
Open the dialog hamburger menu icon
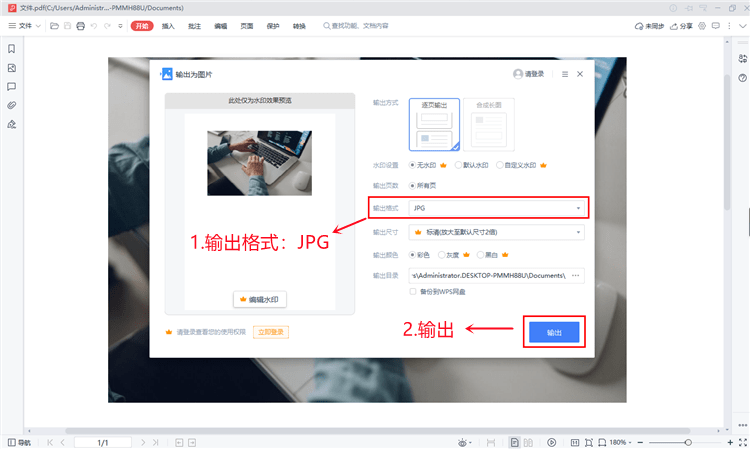565,74
